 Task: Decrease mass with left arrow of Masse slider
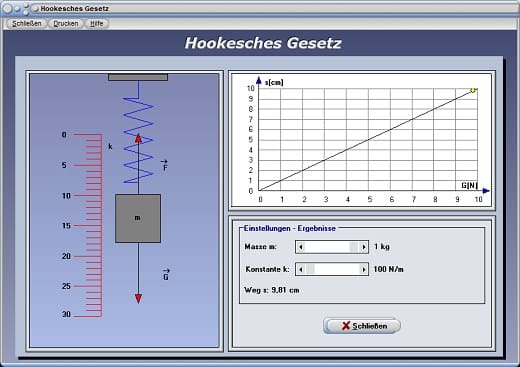[x=301, y=247]
